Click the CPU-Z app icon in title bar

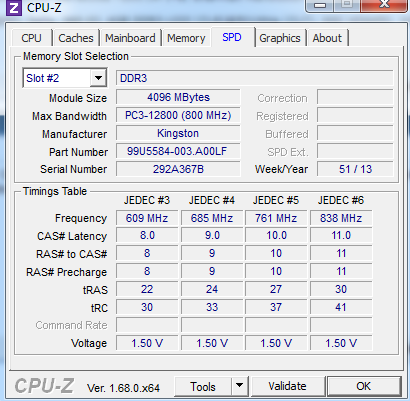click(14, 7)
